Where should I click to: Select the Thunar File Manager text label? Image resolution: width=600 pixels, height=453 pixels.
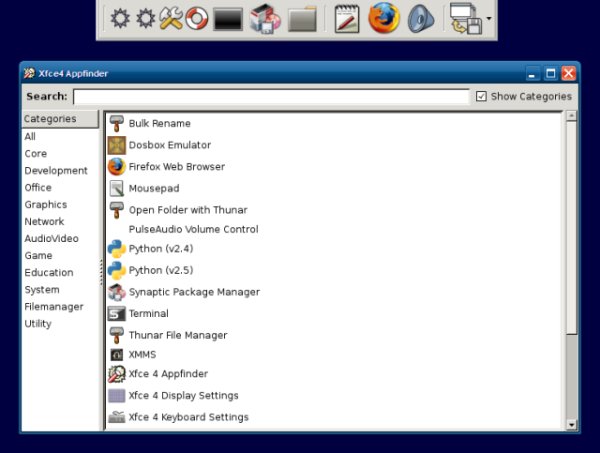(x=178, y=335)
